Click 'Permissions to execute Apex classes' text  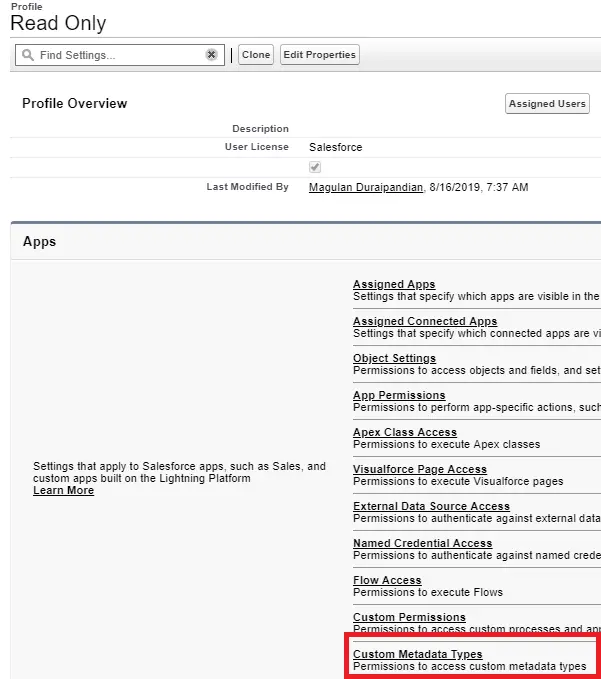coord(446,444)
